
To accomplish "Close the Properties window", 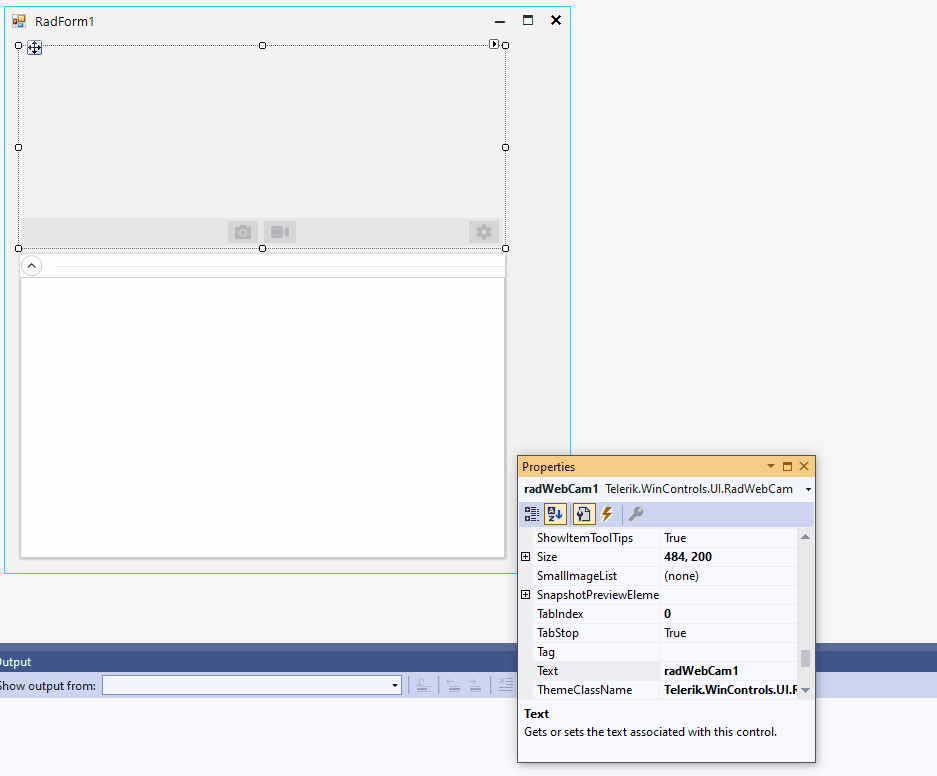I will click(804, 466).
